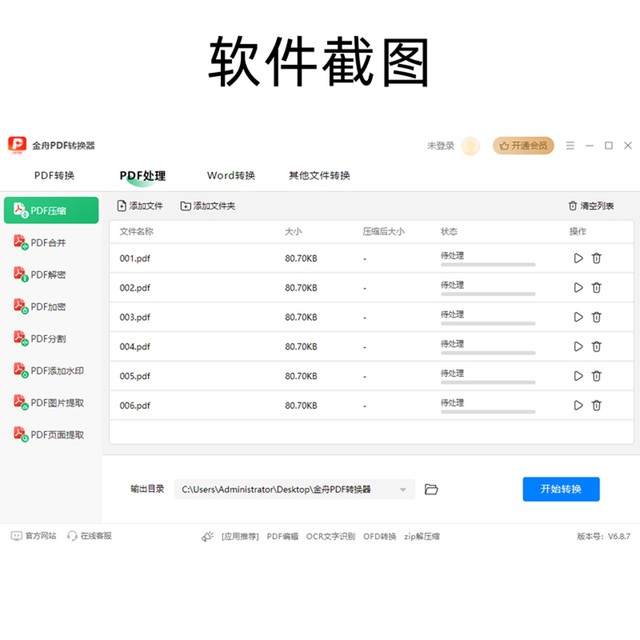This screenshot has height=640, width=640.
Task: Start compressing 004.pdf with play icon
Action: coord(578,346)
